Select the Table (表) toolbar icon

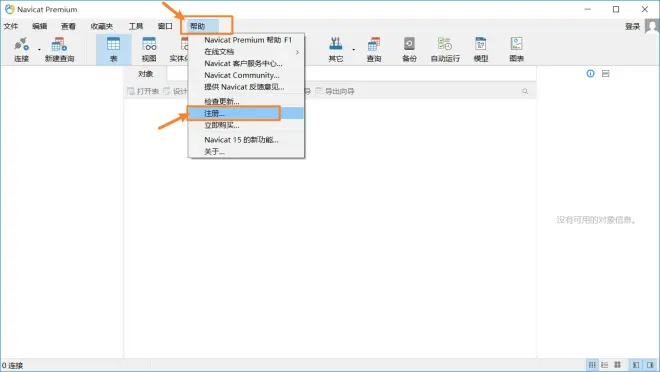[114, 50]
